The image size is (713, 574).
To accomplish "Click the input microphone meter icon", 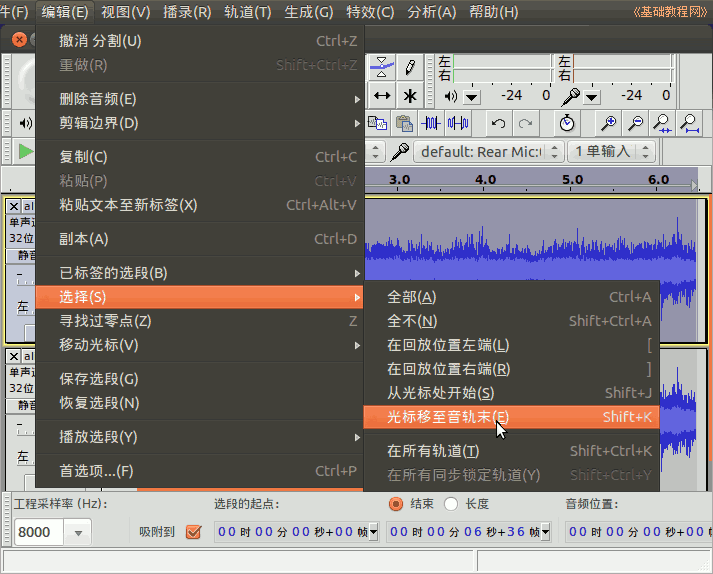I will tap(570, 96).
